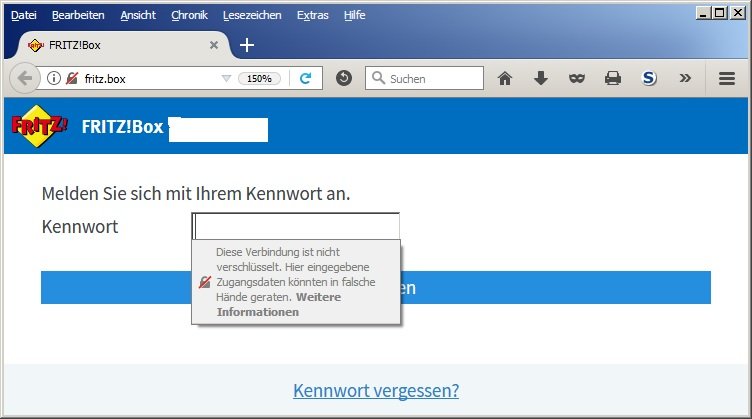Click the FRITZ!Box header title text
The width and height of the screenshot is (752, 419).
123,127
